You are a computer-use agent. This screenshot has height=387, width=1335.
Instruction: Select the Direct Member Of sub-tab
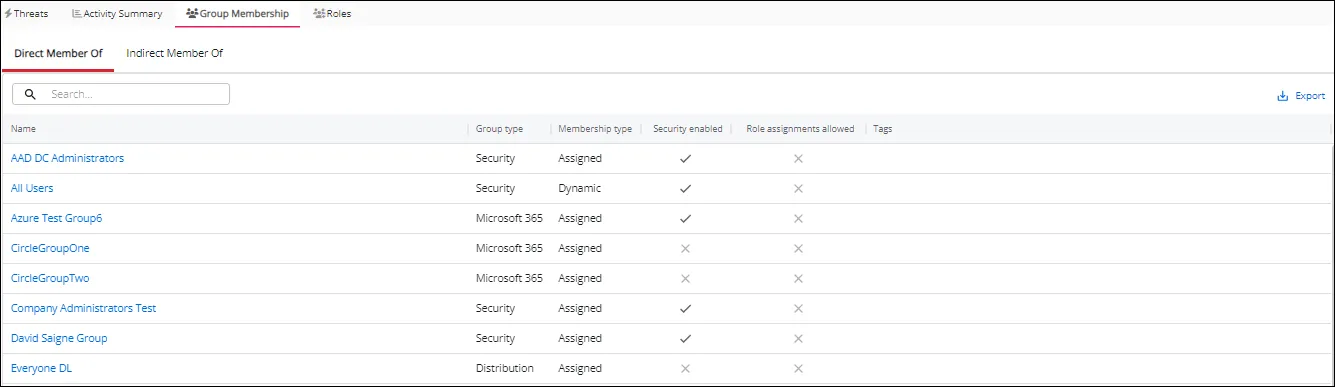pyautogui.click(x=58, y=53)
